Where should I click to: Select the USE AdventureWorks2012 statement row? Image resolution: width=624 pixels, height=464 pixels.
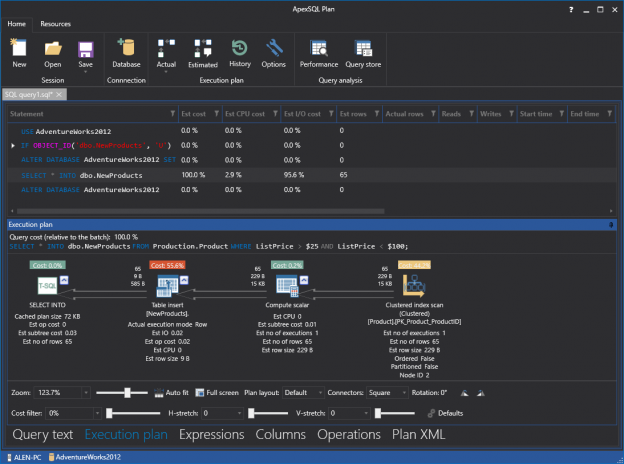point(312,131)
